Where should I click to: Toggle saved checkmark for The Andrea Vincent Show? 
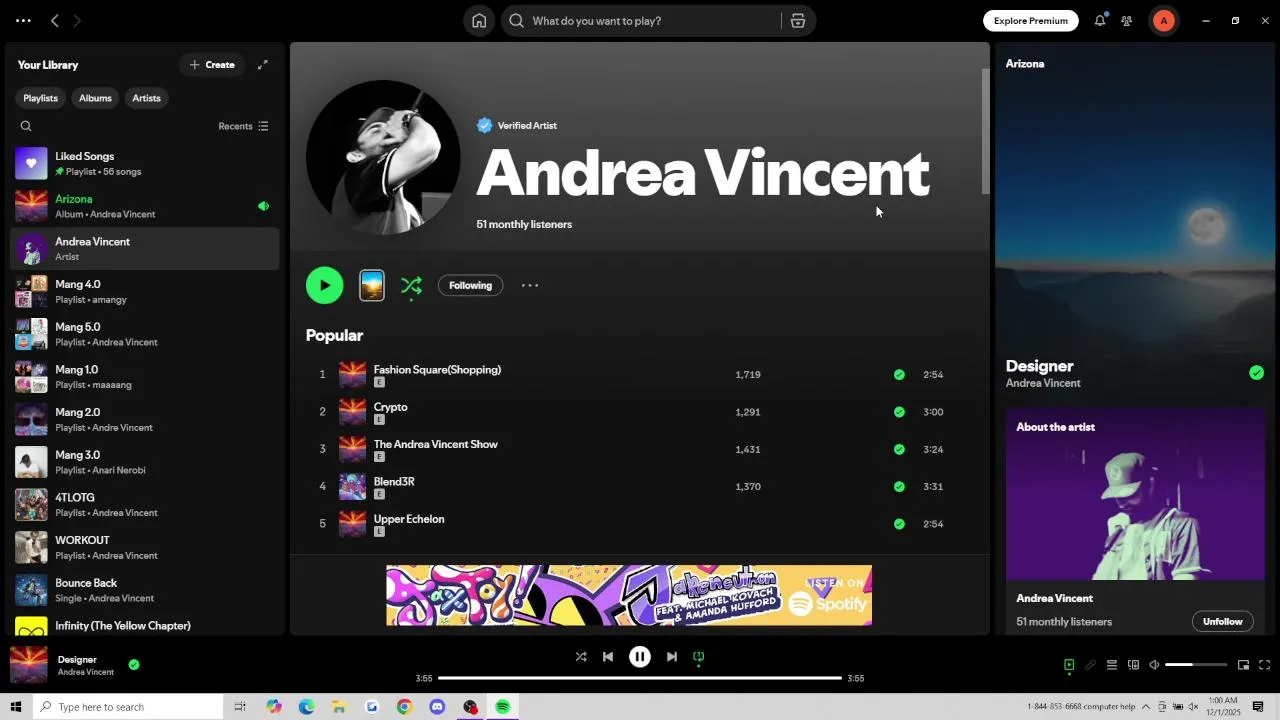click(899, 449)
